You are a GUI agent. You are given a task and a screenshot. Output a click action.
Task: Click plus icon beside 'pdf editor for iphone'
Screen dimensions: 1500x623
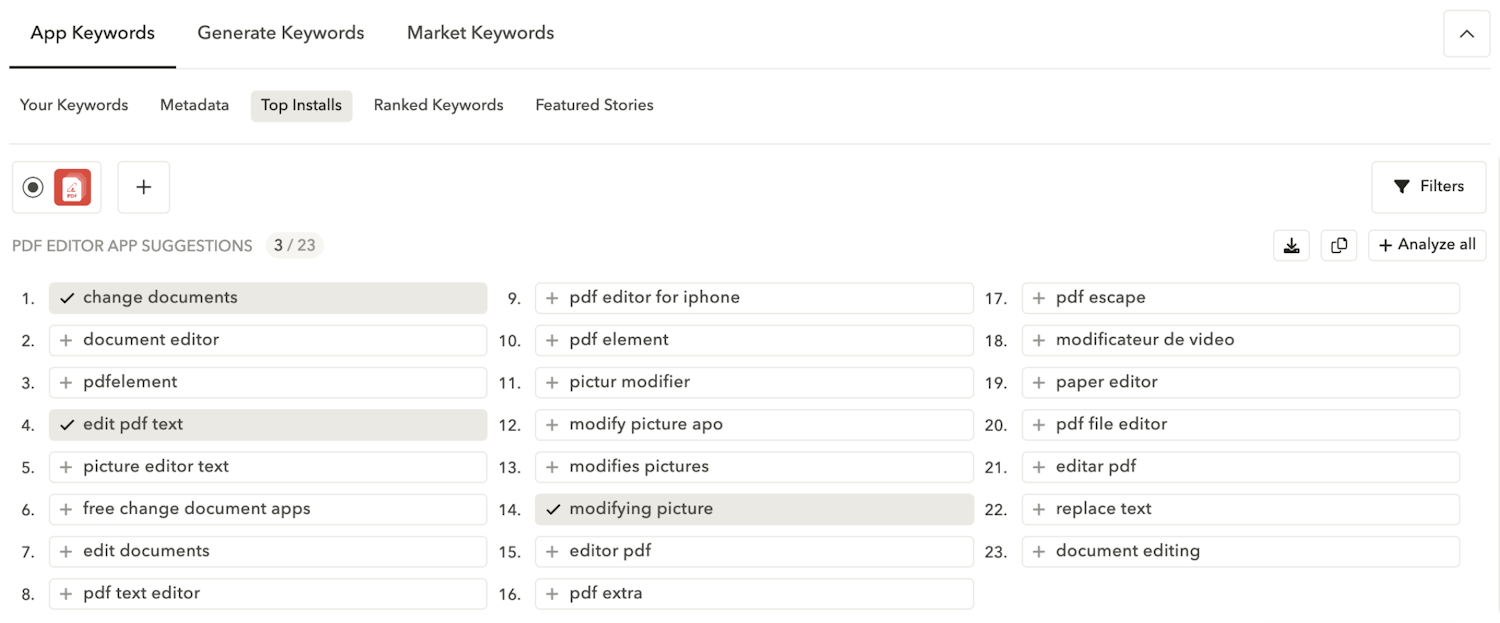click(552, 298)
